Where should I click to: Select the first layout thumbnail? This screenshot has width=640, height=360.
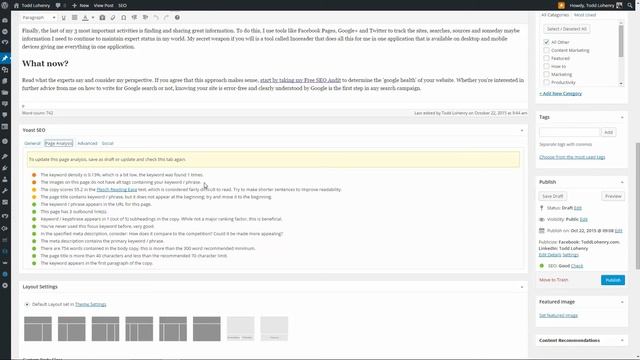[38, 329]
